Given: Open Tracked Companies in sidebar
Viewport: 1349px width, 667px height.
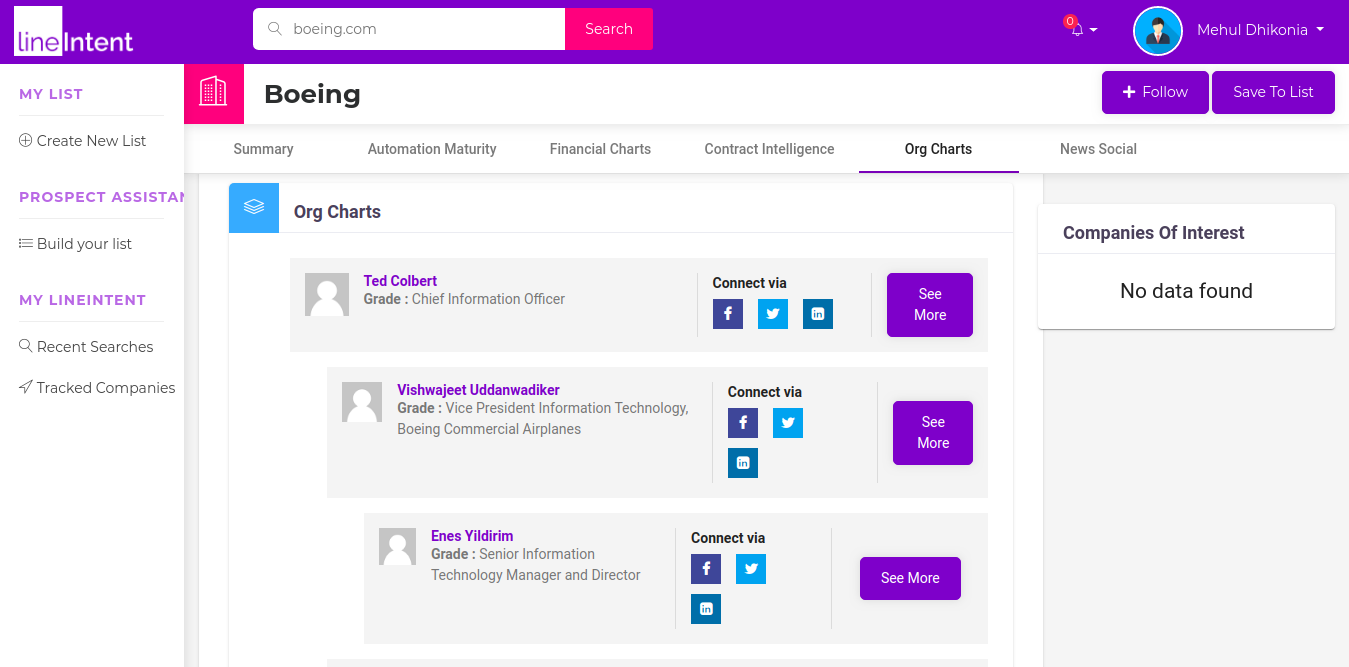Looking at the screenshot, I should (x=105, y=388).
